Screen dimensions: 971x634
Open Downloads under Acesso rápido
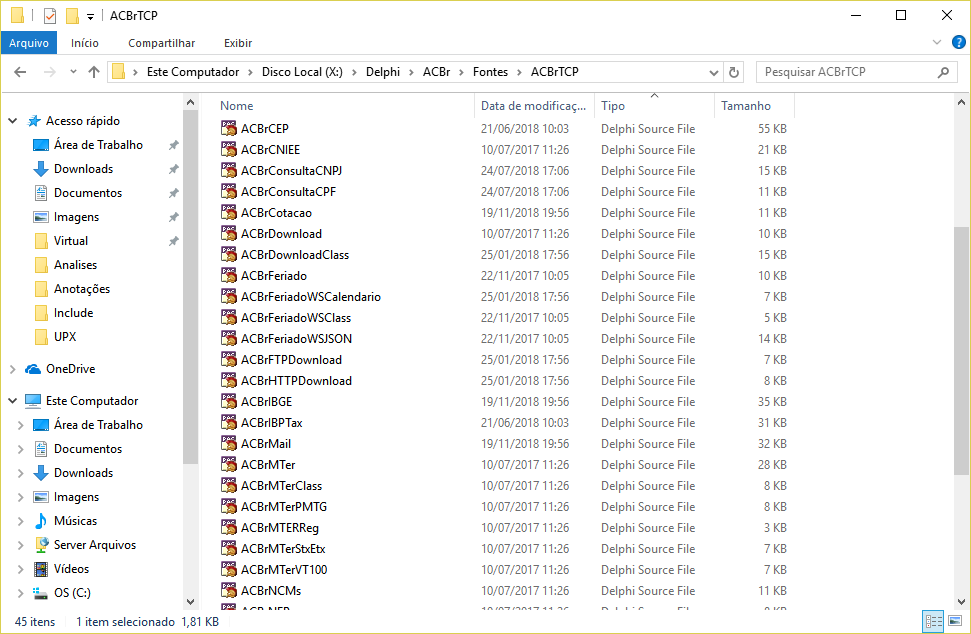pyautogui.click(x=83, y=169)
